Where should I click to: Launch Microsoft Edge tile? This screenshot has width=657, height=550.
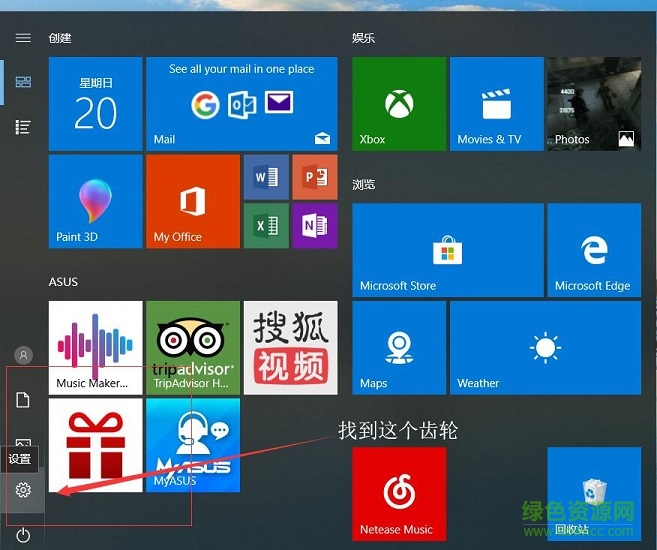tap(594, 250)
